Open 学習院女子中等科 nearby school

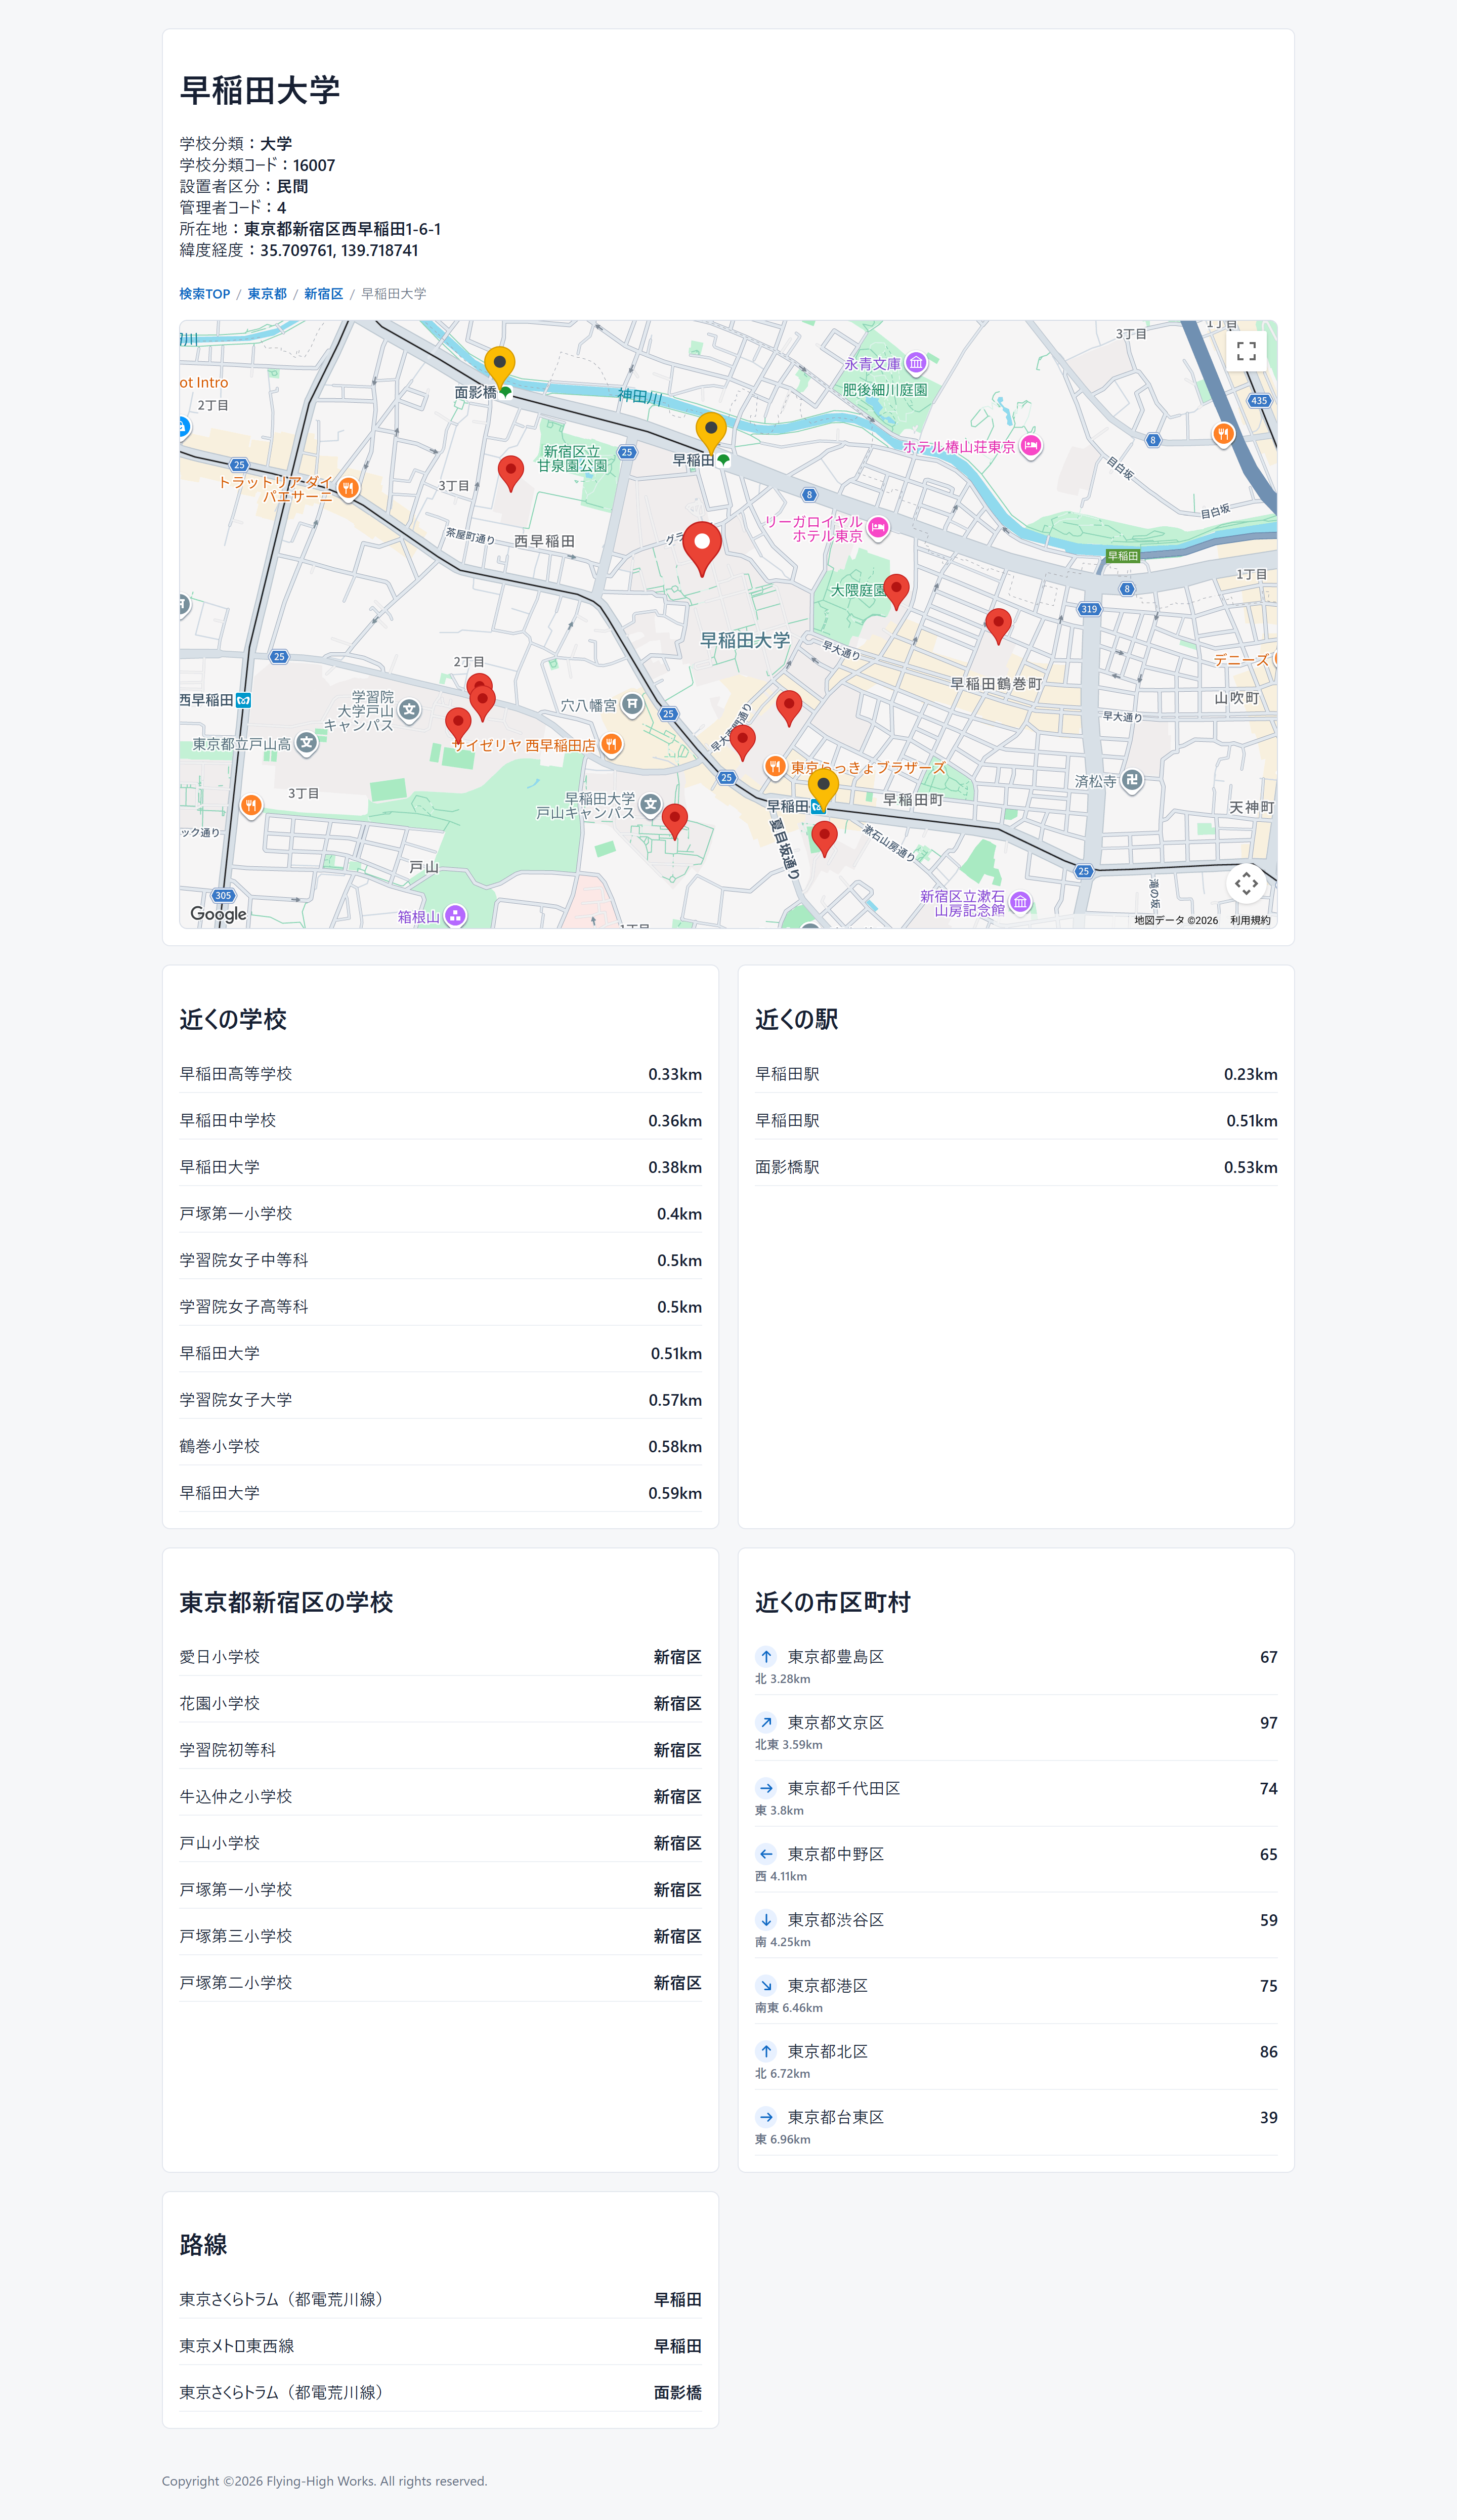(441, 1260)
